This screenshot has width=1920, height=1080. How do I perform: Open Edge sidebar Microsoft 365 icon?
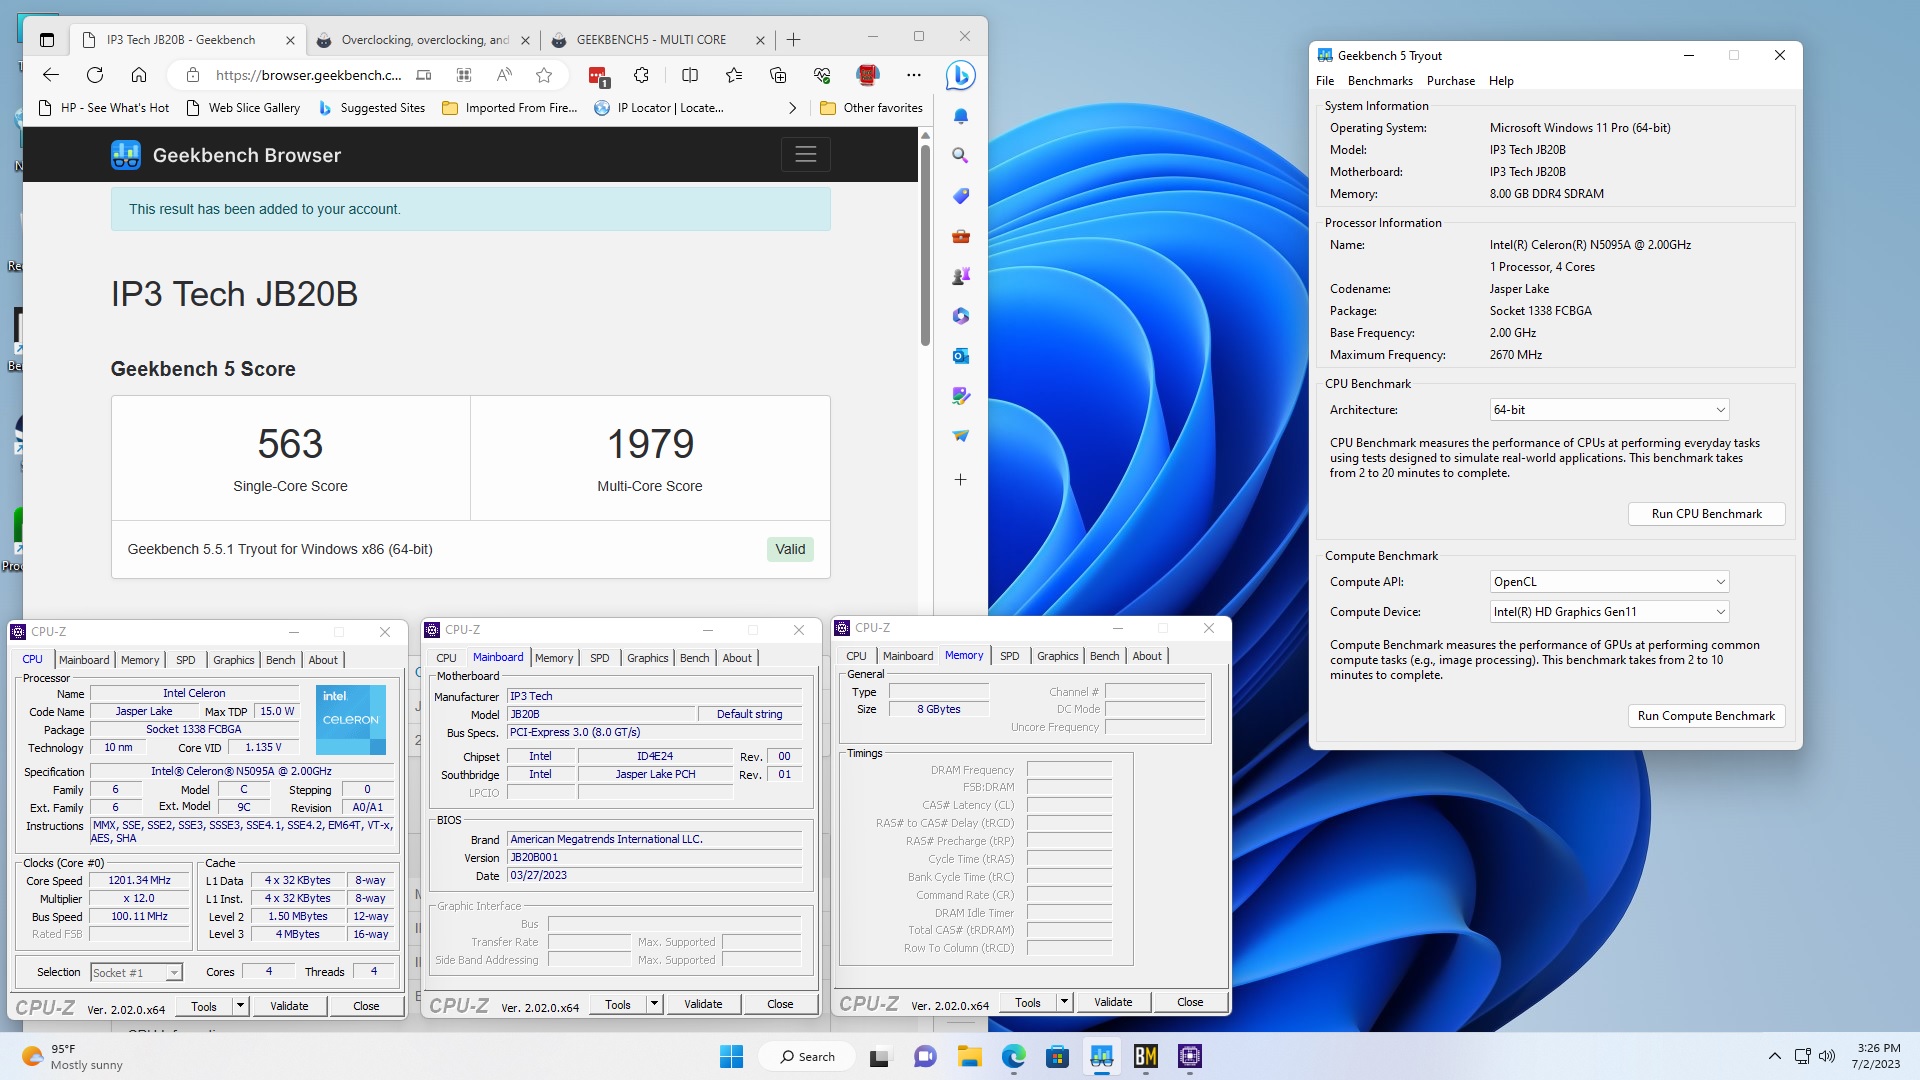click(960, 316)
